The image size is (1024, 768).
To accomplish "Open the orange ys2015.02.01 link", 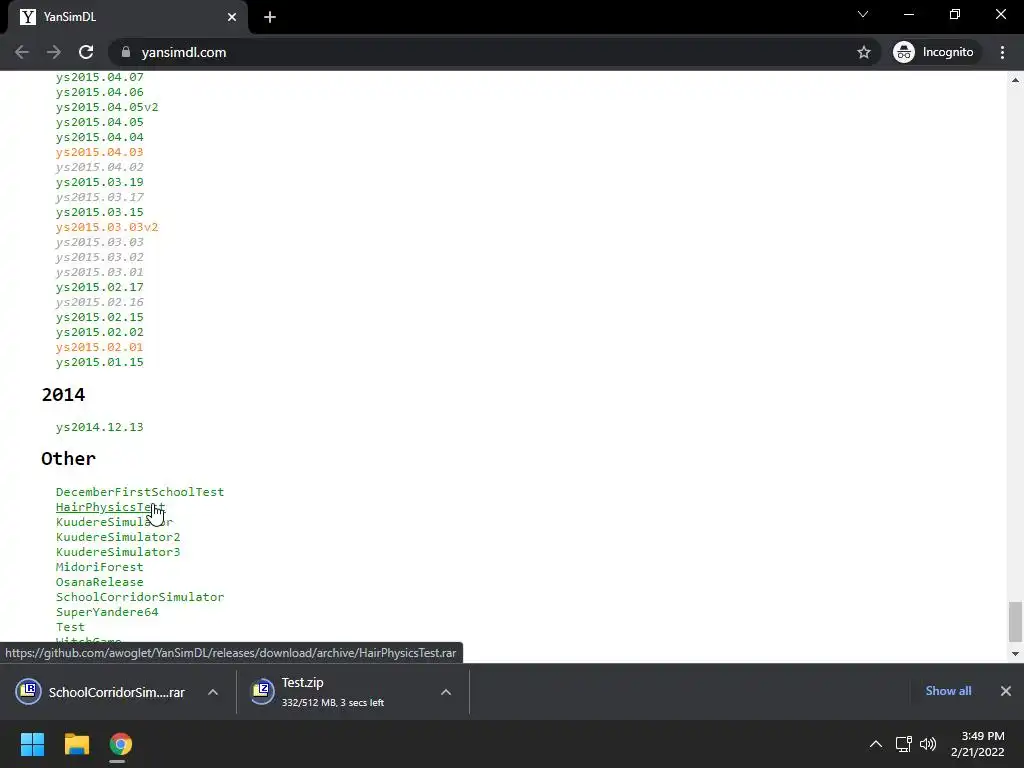I will coord(99,347).
